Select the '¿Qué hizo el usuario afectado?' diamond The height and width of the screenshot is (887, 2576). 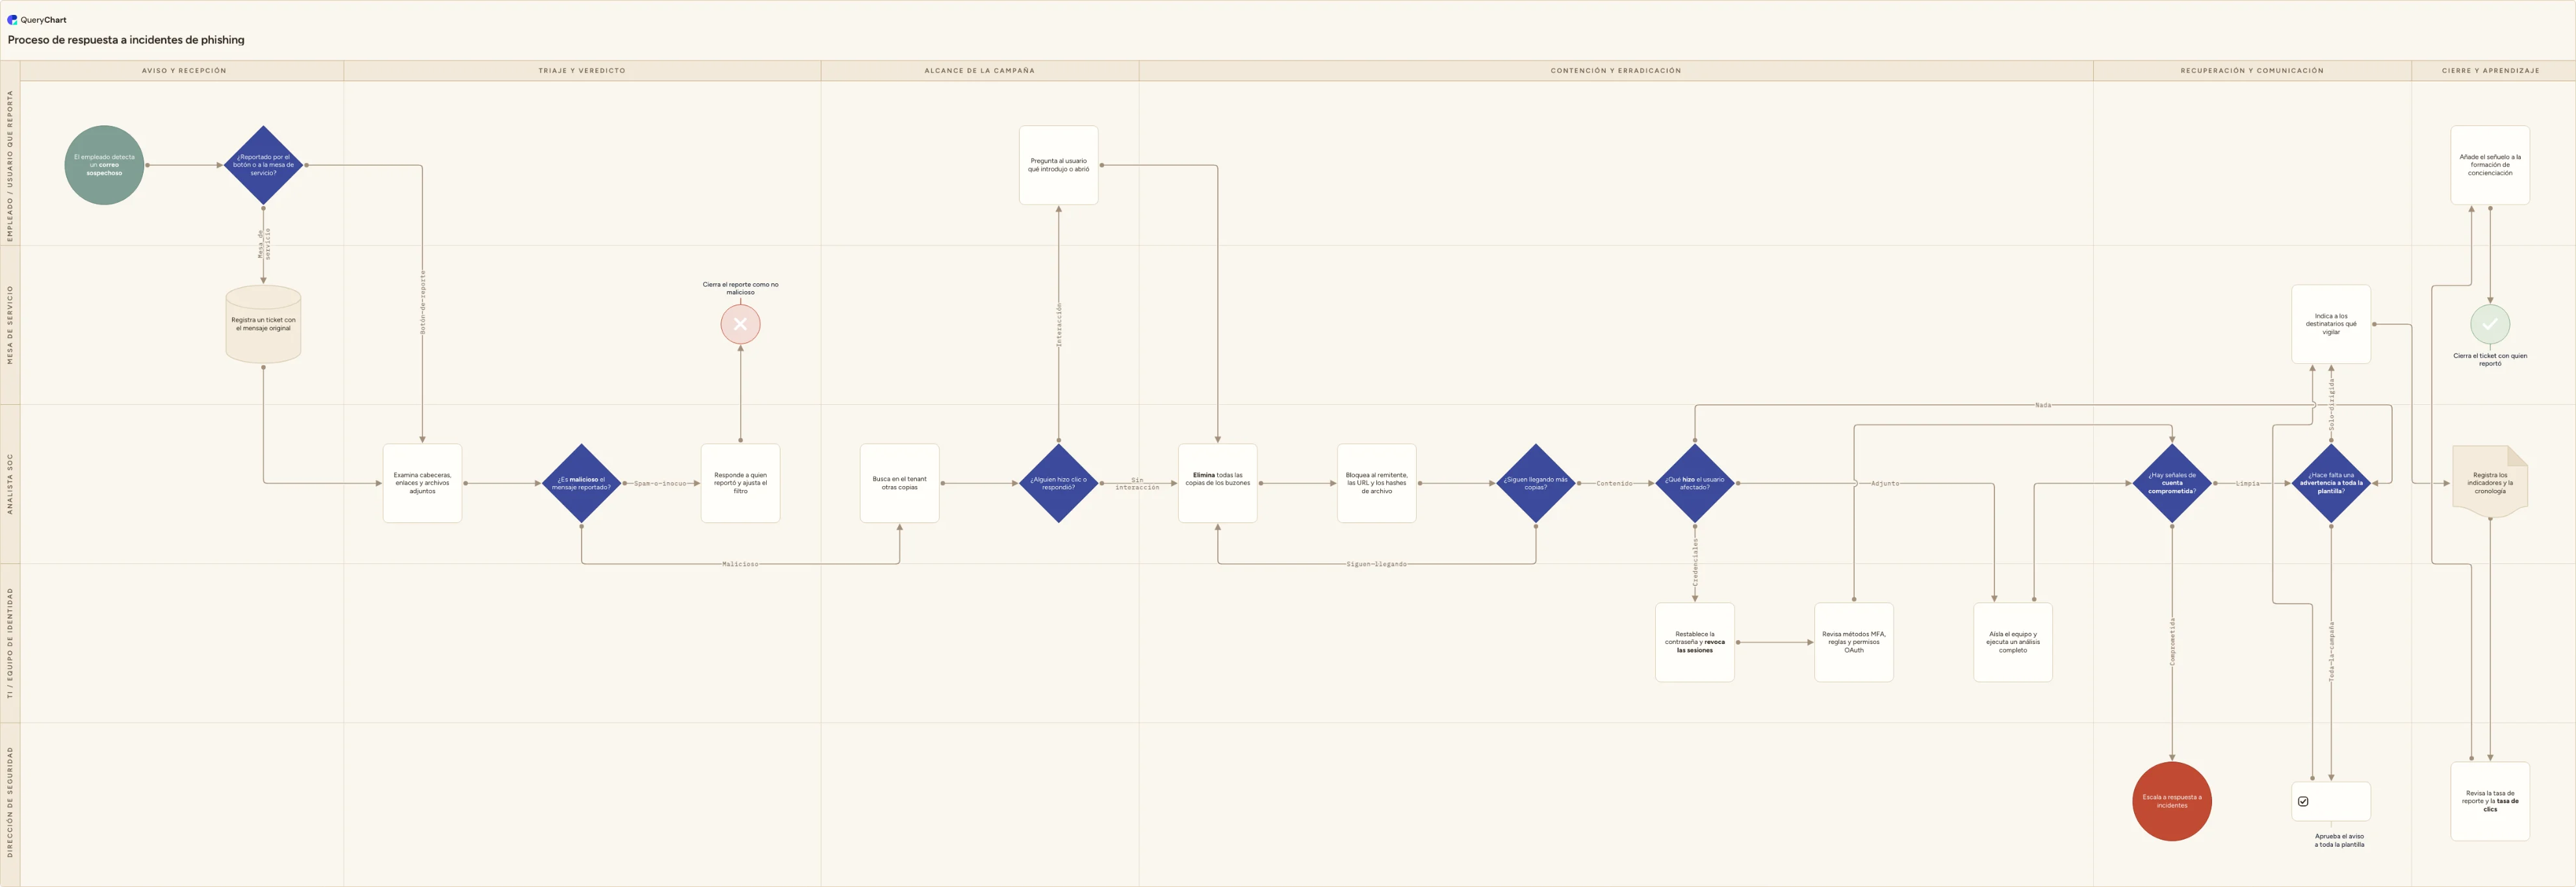tap(1694, 483)
